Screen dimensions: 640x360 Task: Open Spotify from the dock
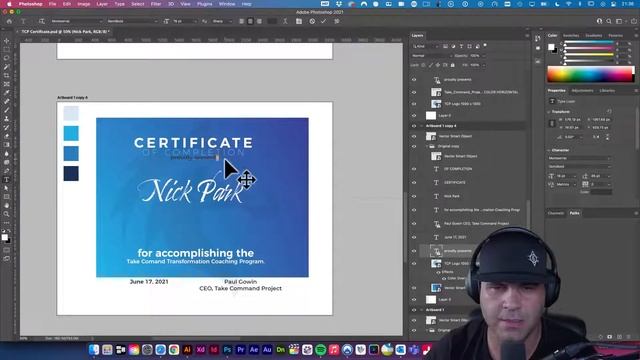(320, 350)
